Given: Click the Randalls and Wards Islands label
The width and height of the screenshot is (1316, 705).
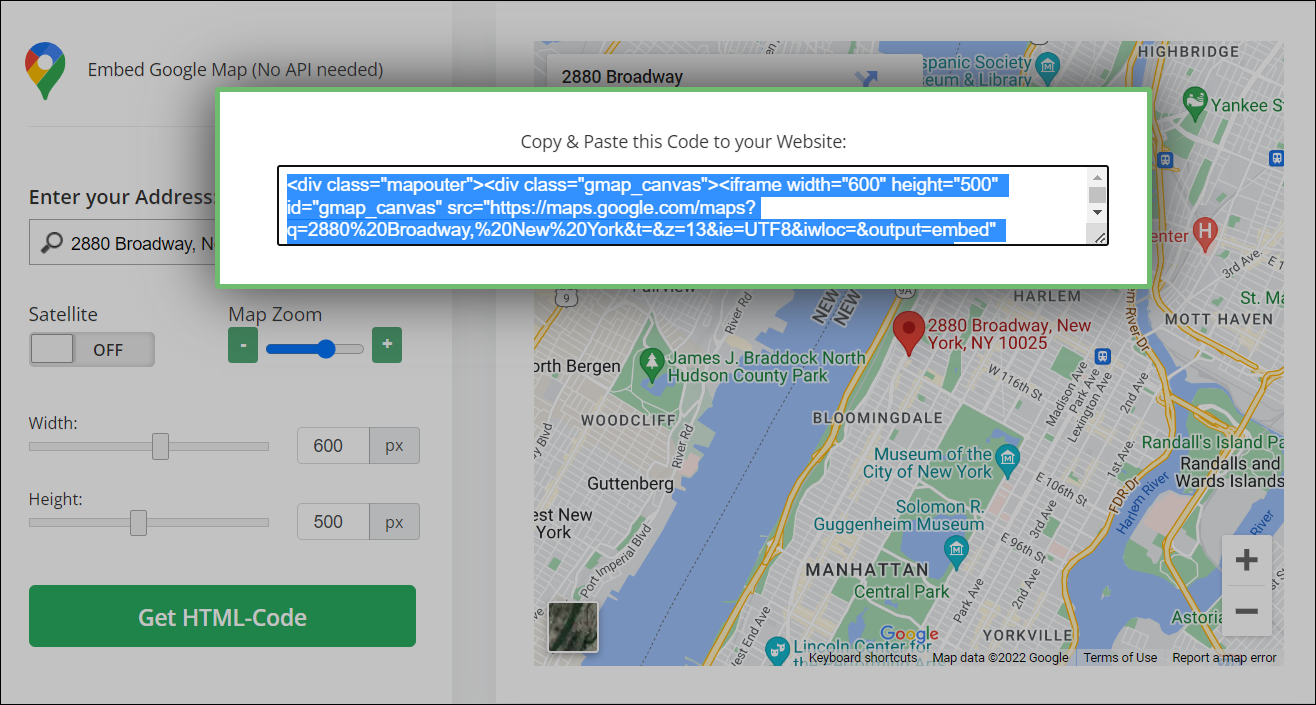Looking at the screenshot, I should click(1230, 472).
